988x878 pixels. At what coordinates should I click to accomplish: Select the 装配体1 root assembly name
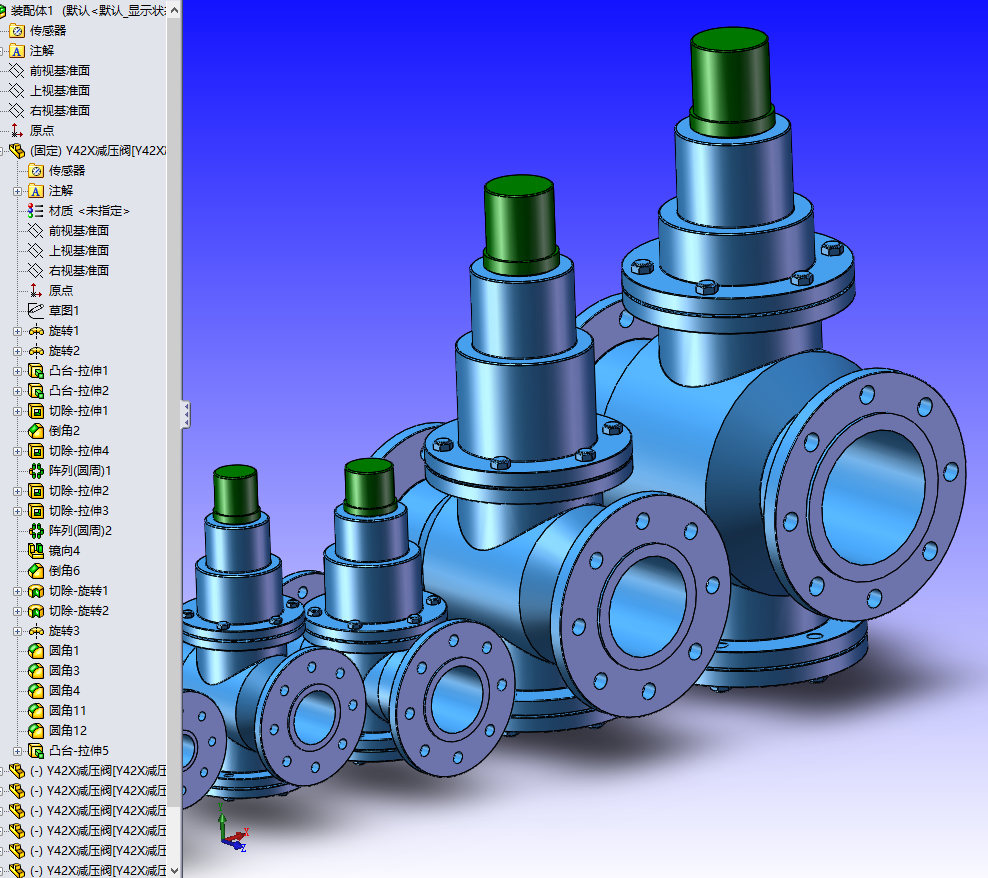32,11
